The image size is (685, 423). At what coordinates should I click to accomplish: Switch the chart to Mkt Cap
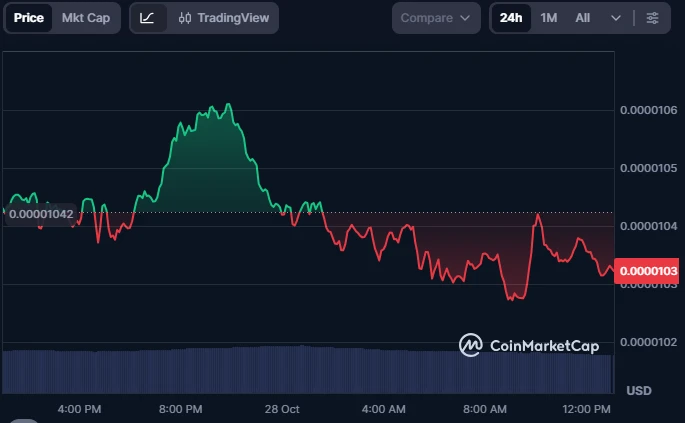point(86,18)
